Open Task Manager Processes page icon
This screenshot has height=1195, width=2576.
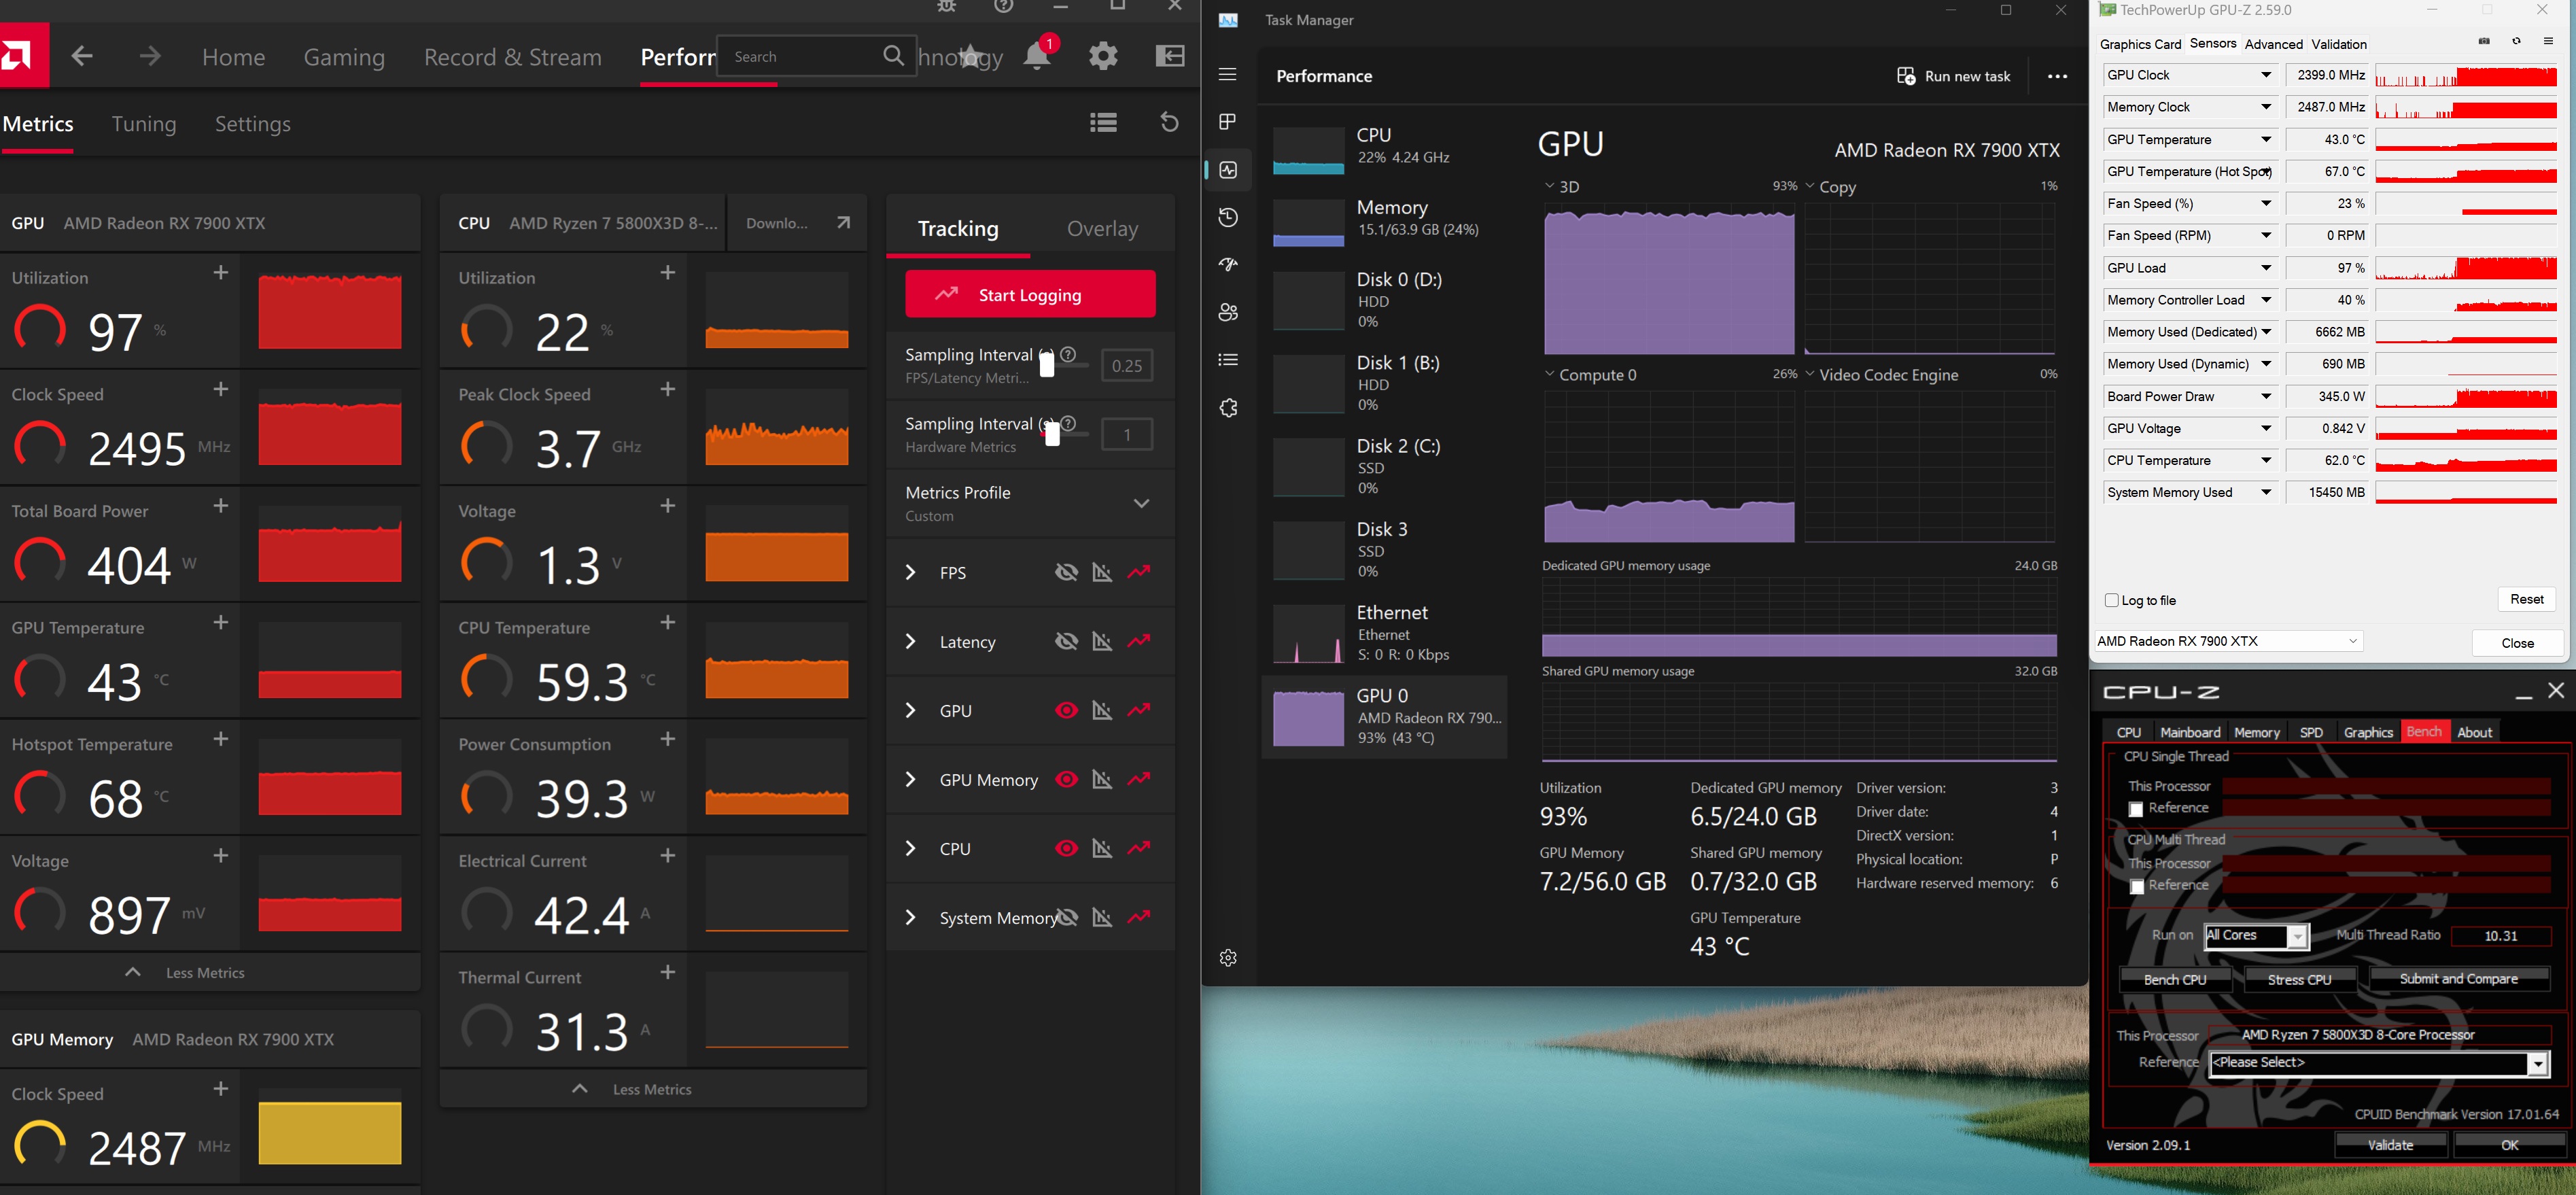pyautogui.click(x=1228, y=122)
